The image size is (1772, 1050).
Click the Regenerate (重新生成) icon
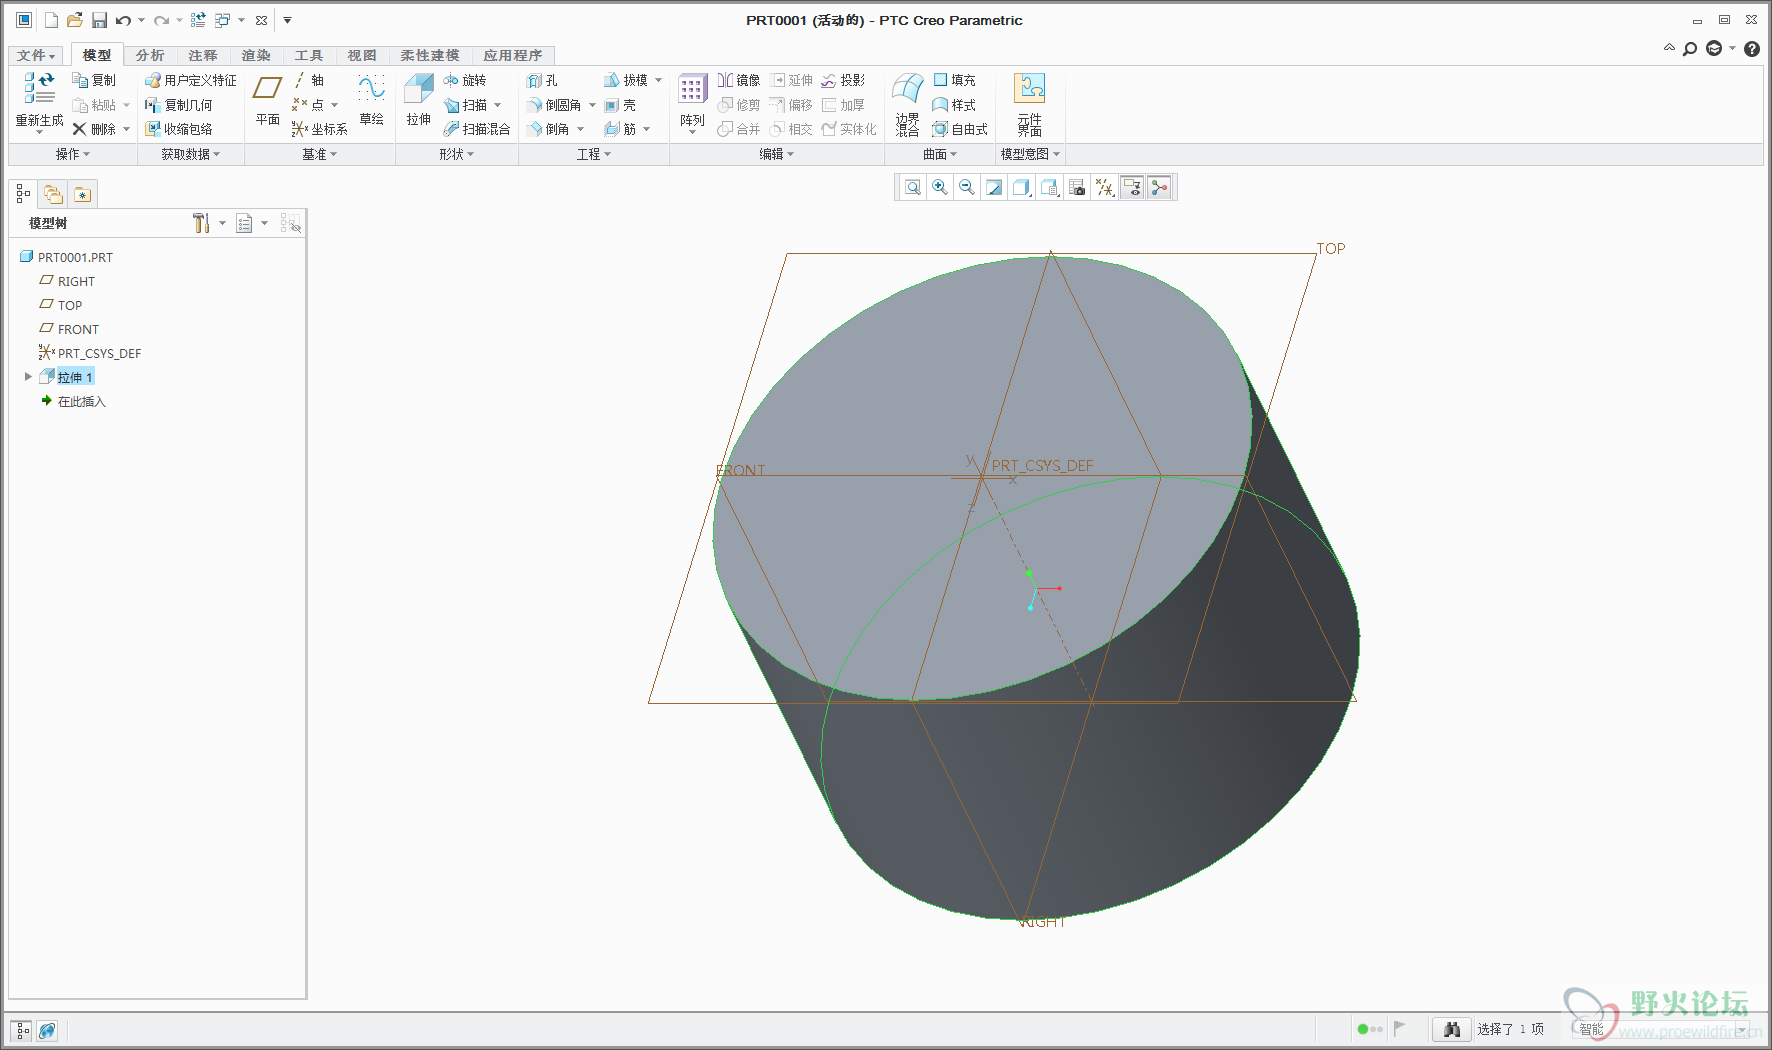39,88
